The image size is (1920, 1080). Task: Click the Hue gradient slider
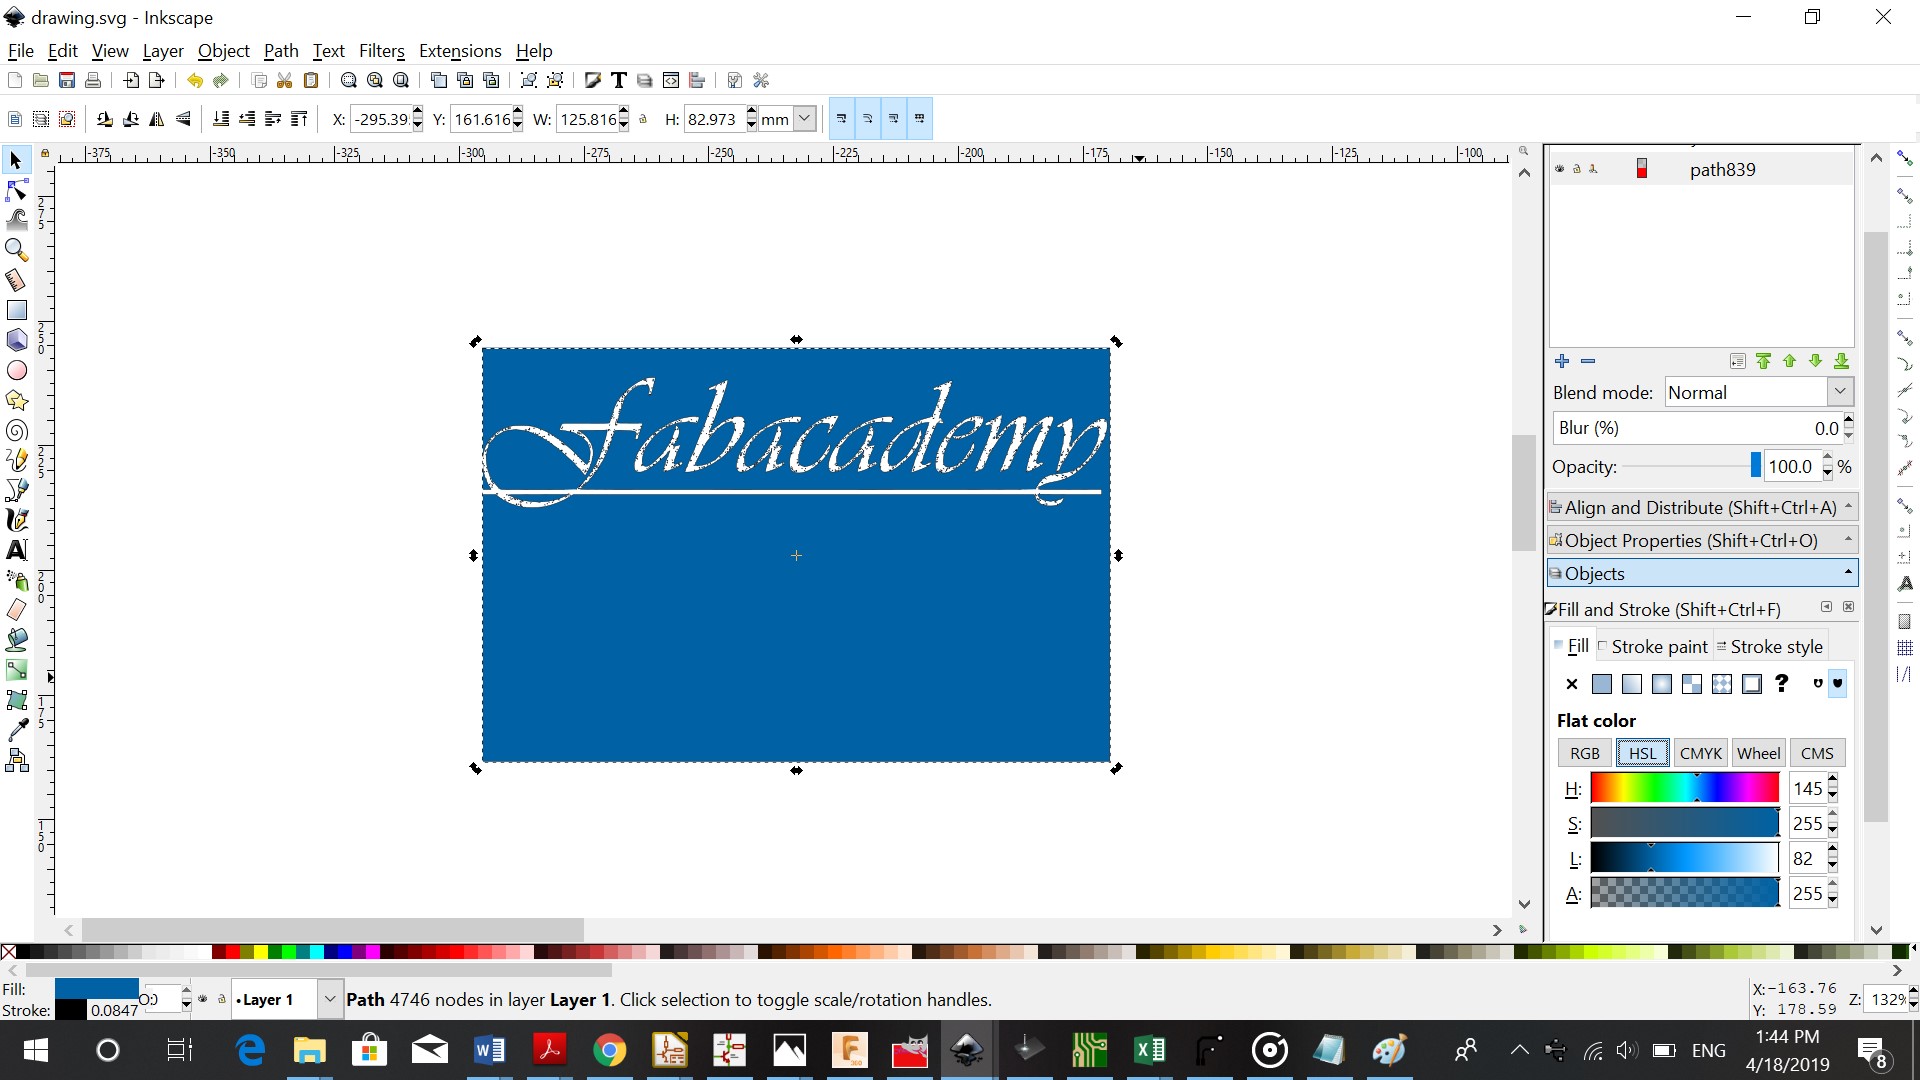(x=1684, y=788)
